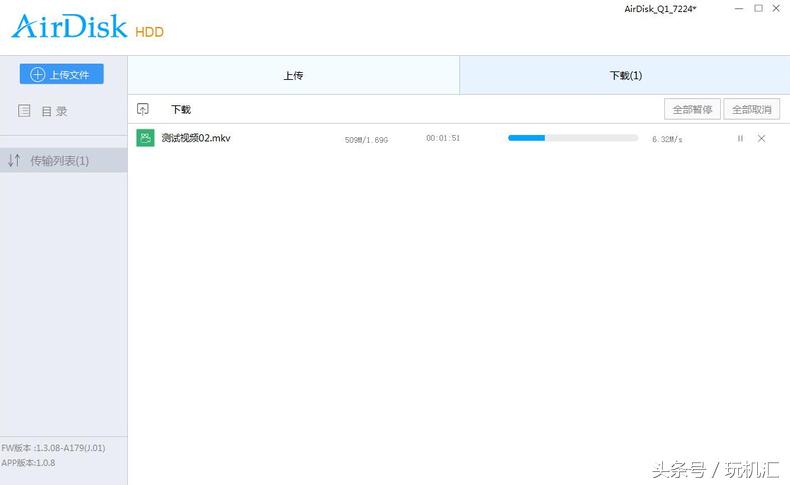Click the 00:01:51 remaining time
Image resolution: width=790 pixels, height=485 pixels.
(443, 138)
